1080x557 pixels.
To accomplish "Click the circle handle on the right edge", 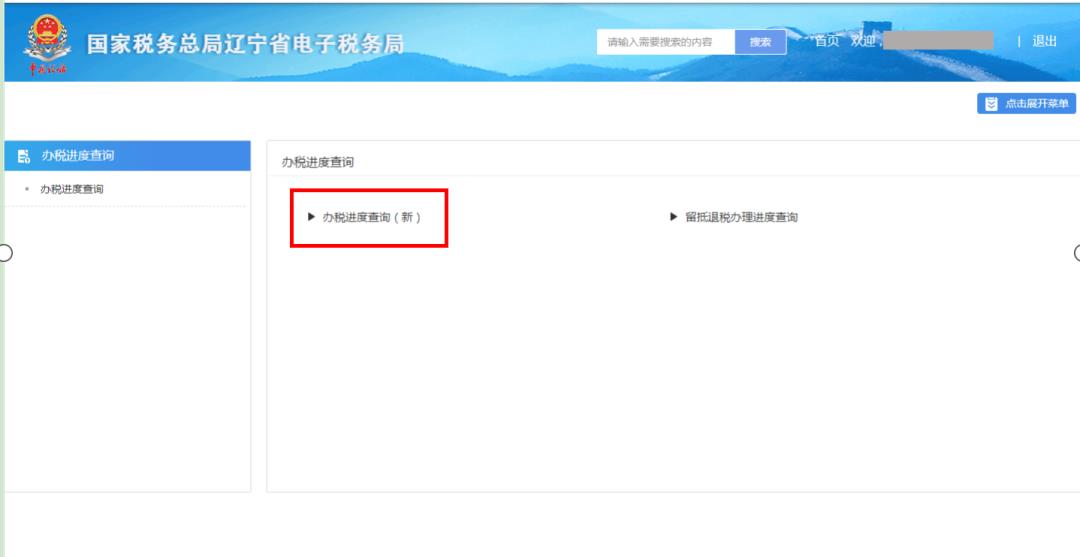I will point(1077,252).
